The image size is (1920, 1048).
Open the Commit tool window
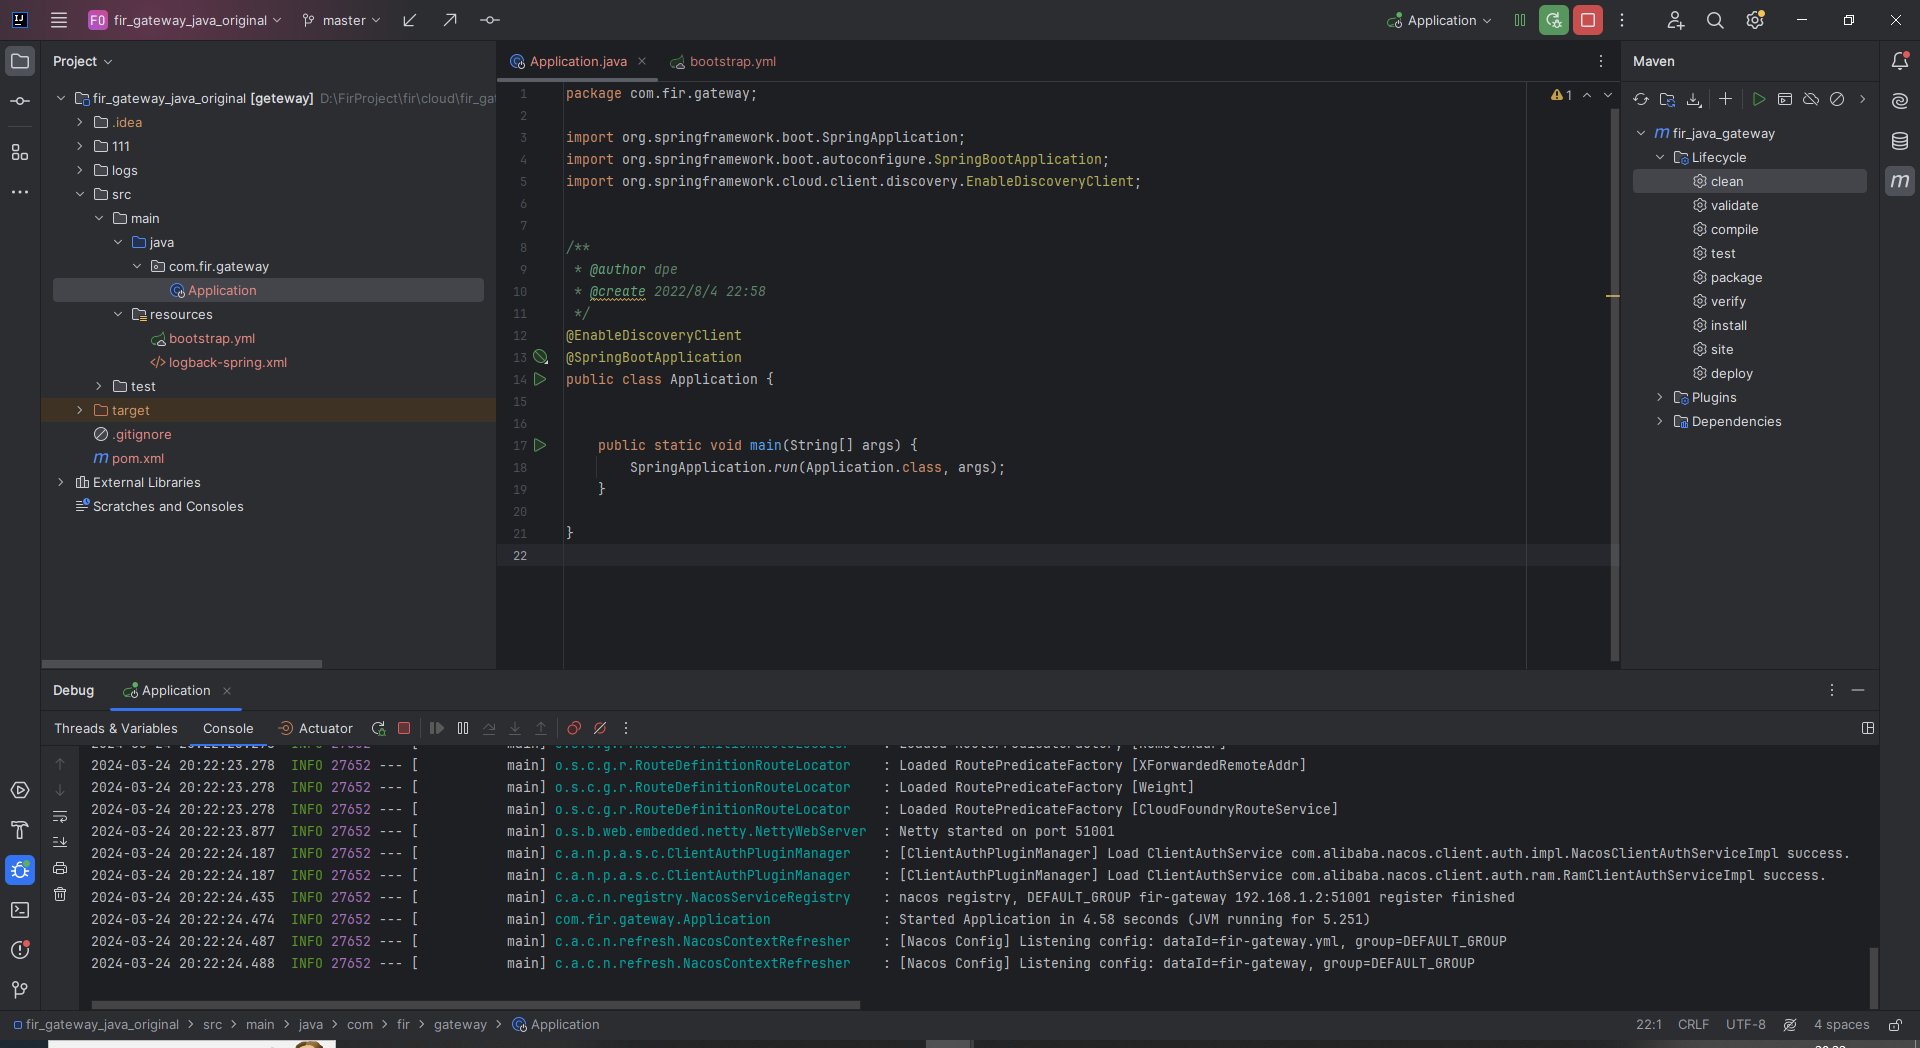20,101
